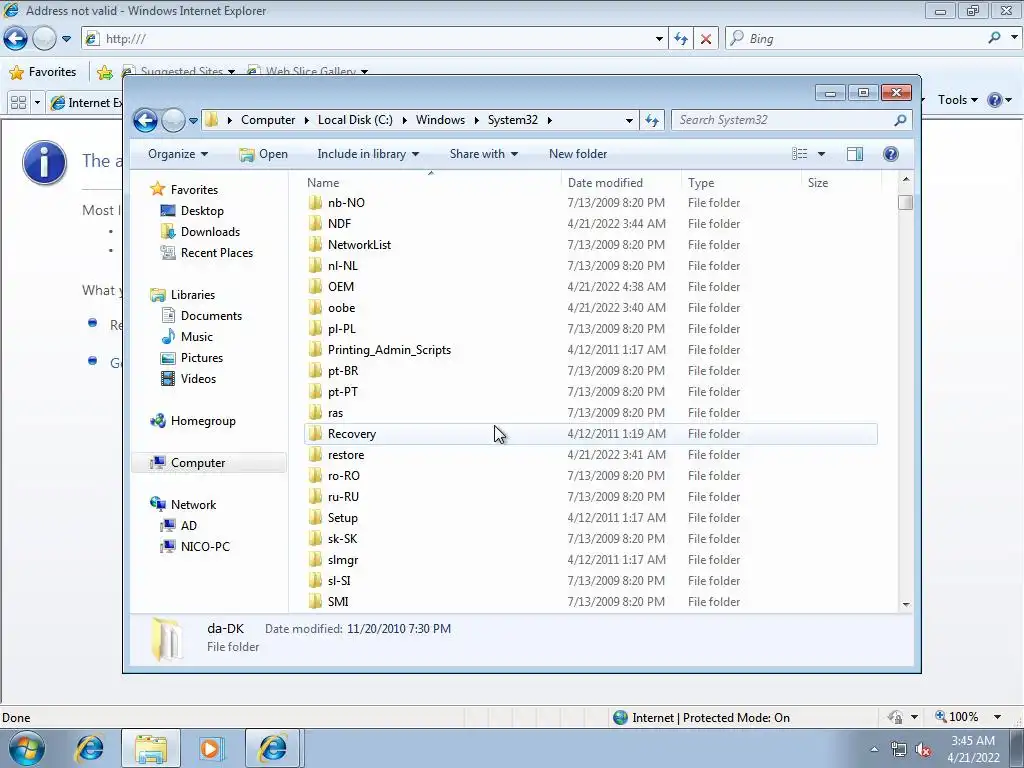Refresh the System32 folder view
This screenshot has width=1024, height=768.
[x=652, y=120]
